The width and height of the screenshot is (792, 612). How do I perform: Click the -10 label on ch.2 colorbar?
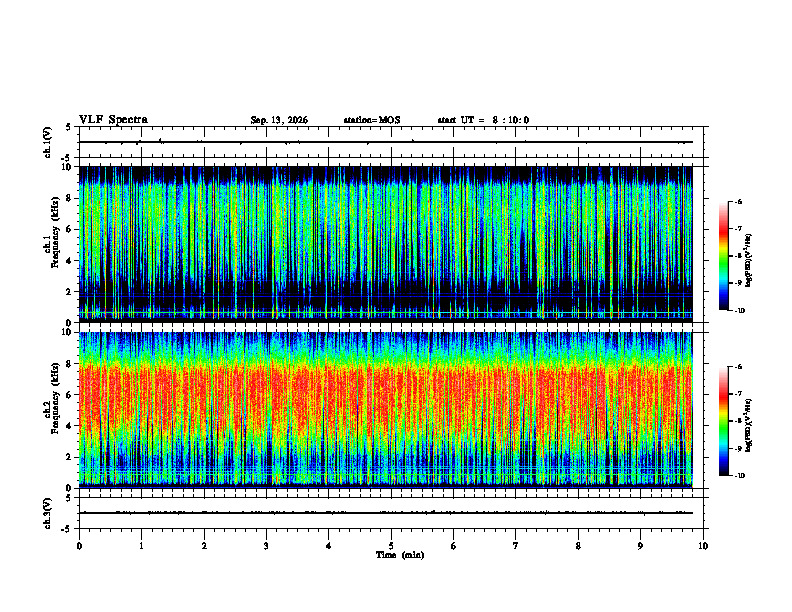(740, 476)
